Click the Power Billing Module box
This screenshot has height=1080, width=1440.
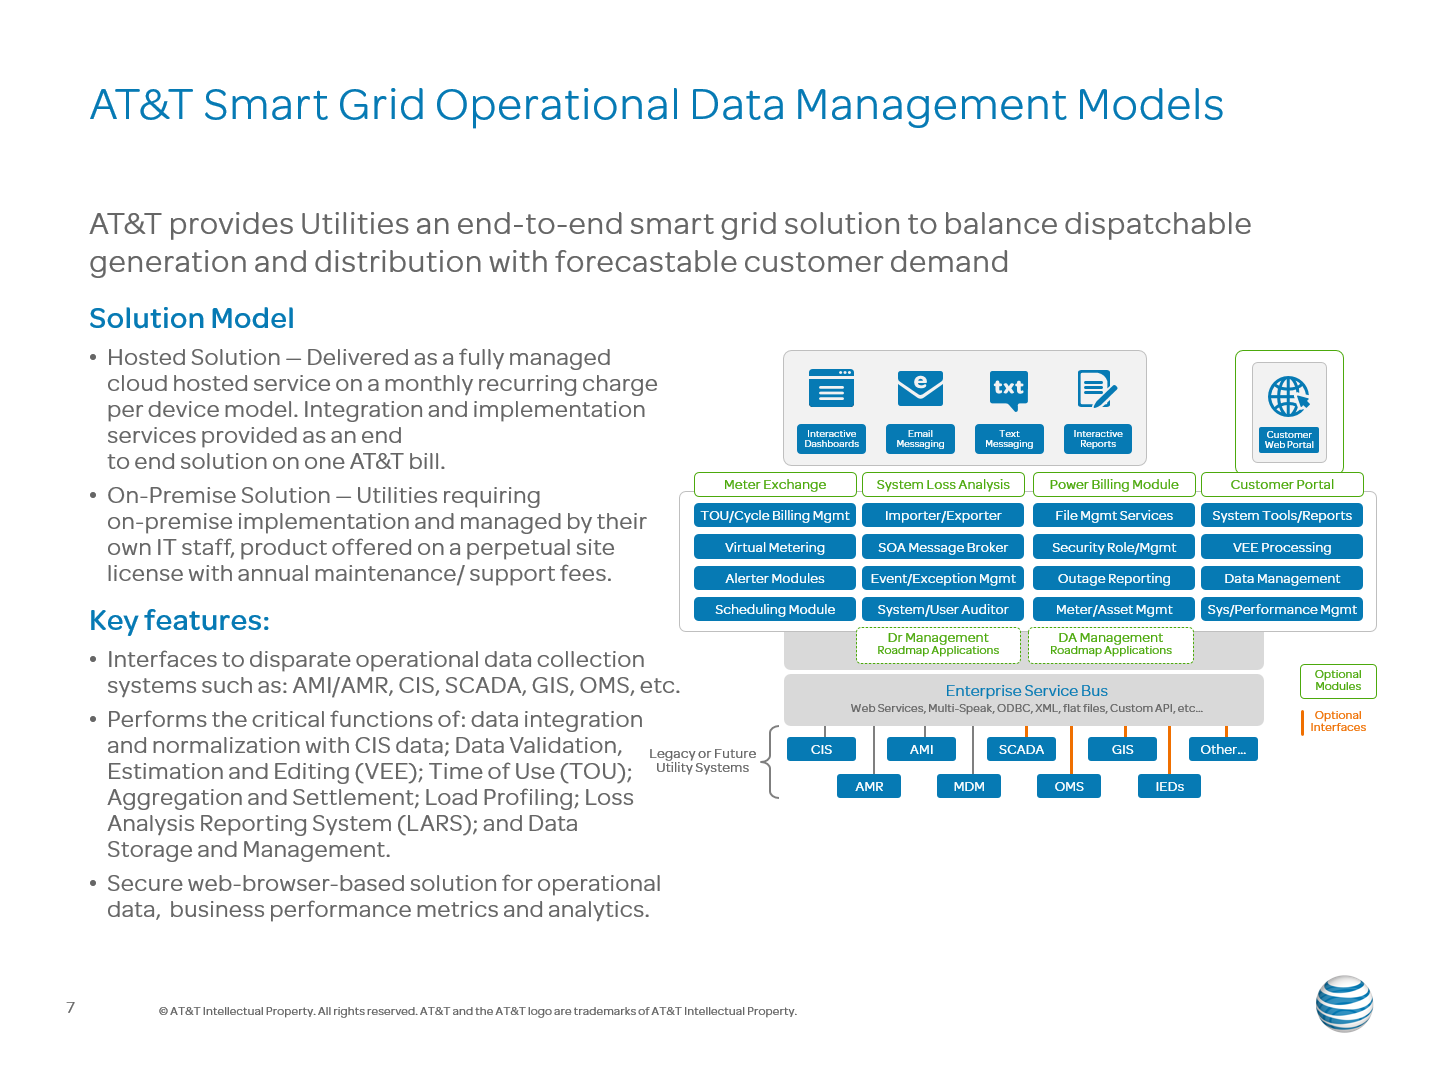pos(1114,484)
